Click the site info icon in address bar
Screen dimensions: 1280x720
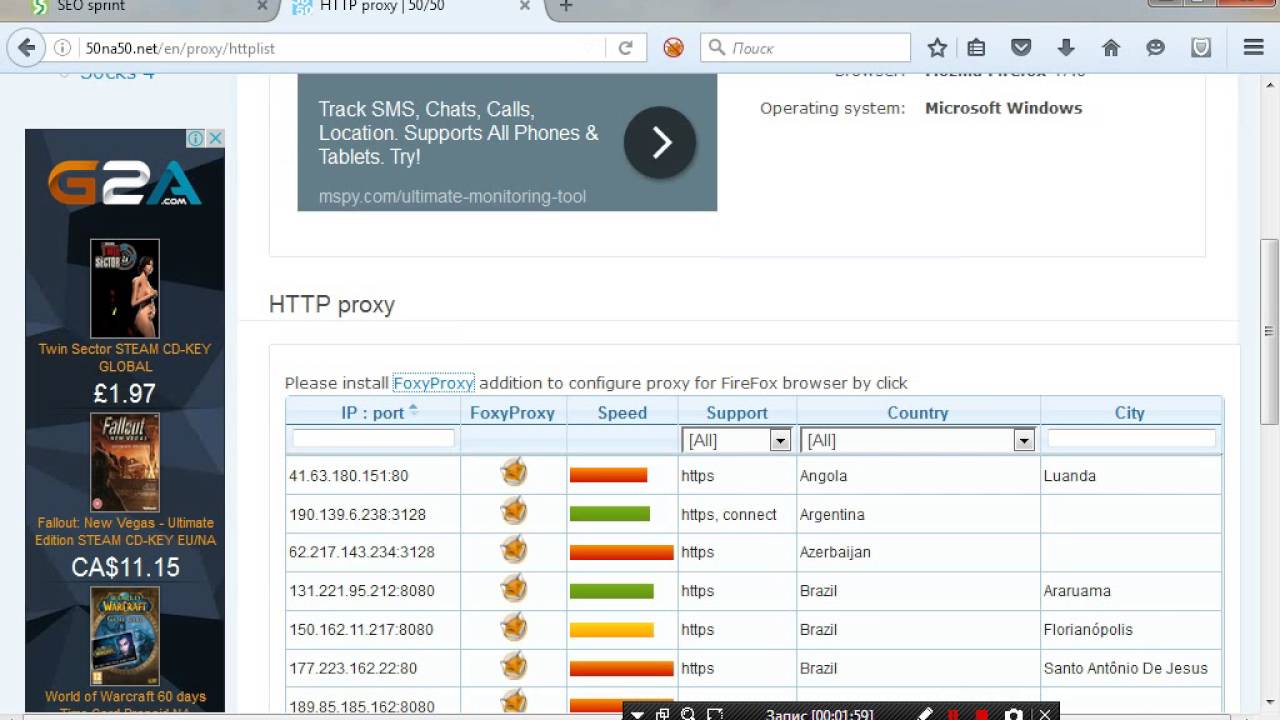(62, 48)
